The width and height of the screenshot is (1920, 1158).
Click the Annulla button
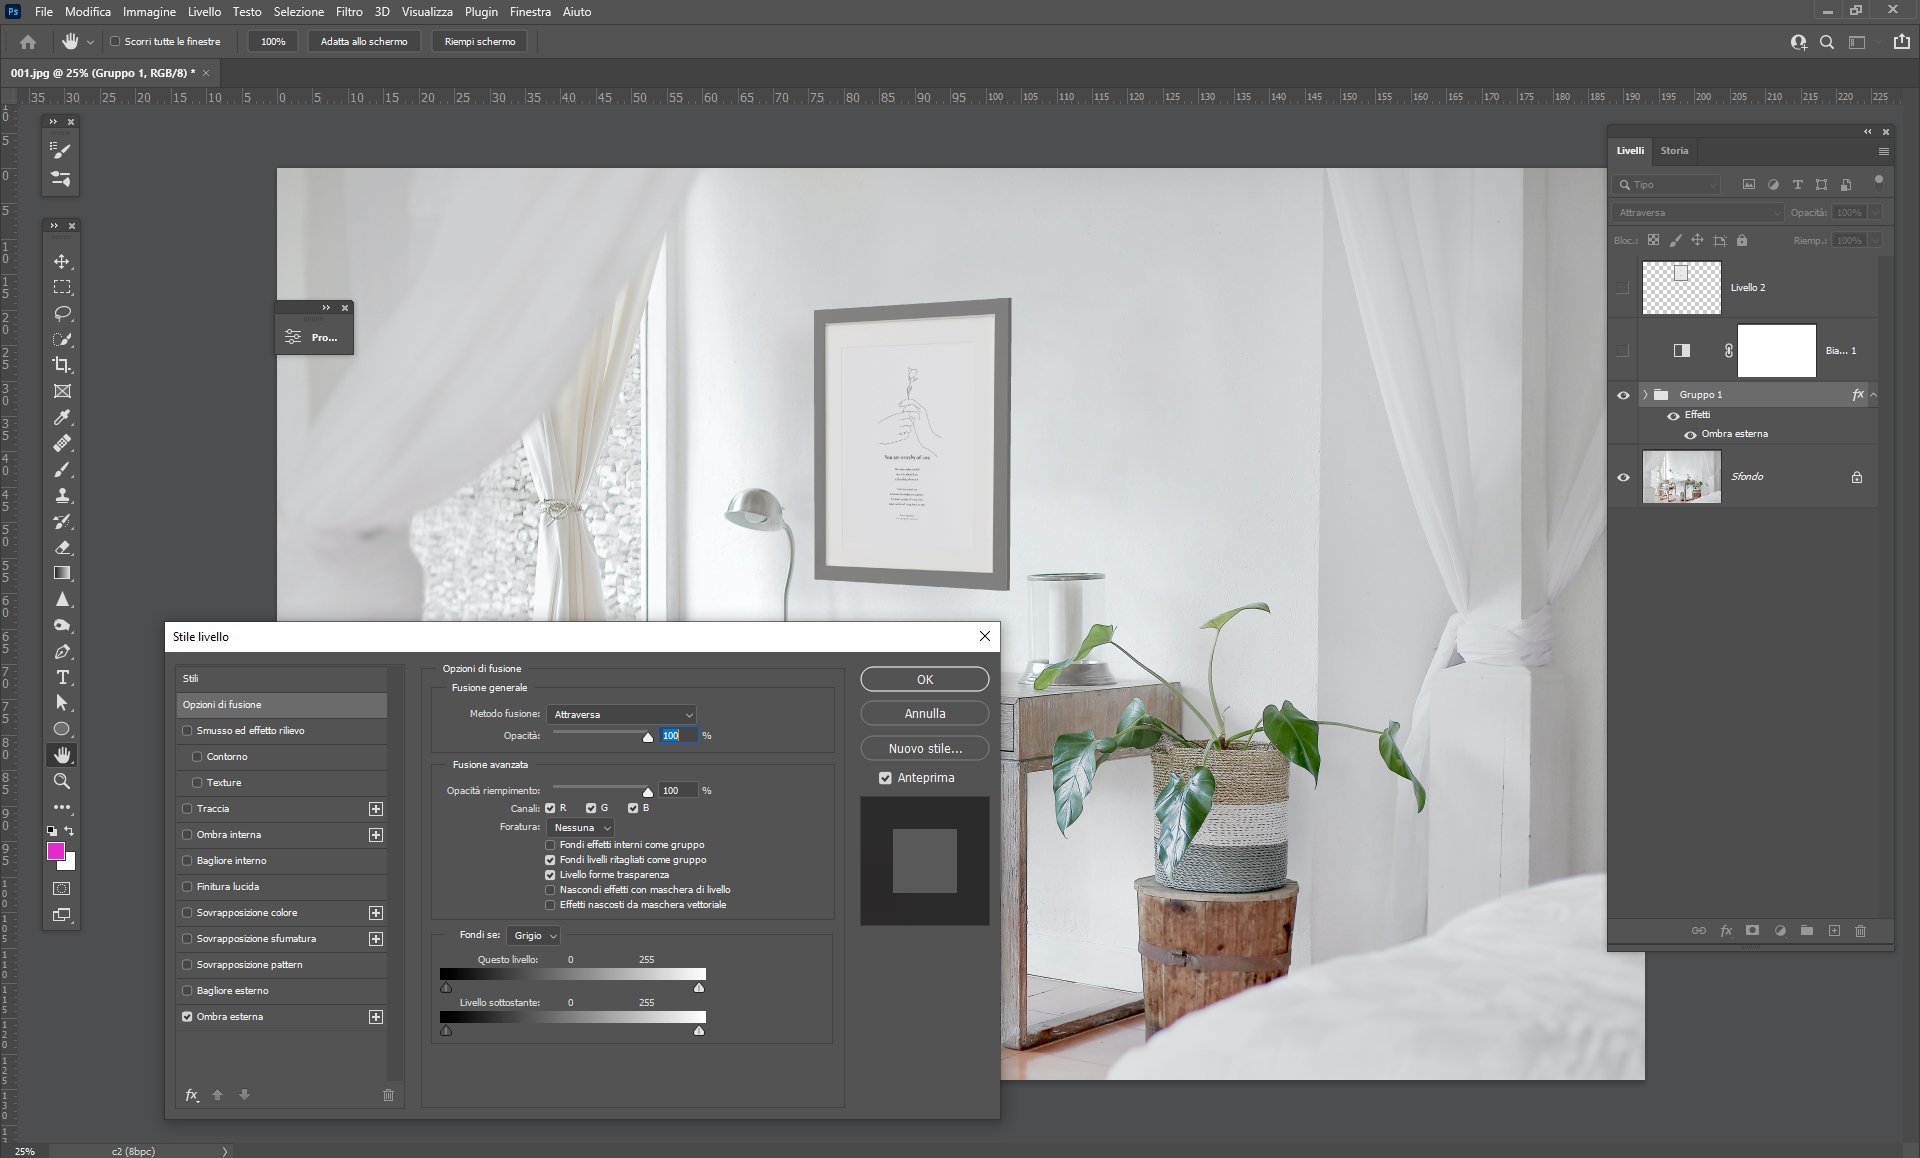924,714
